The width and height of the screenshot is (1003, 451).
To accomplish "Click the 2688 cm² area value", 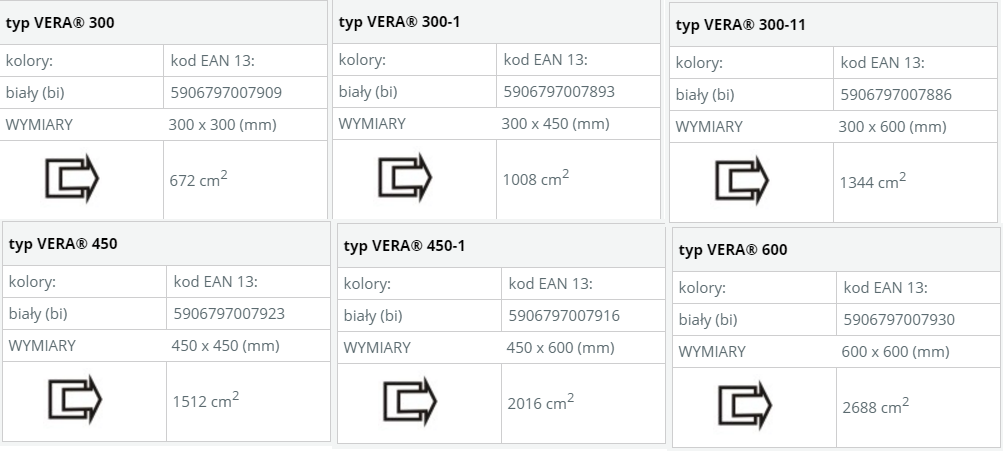I will [x=876, y=406].
